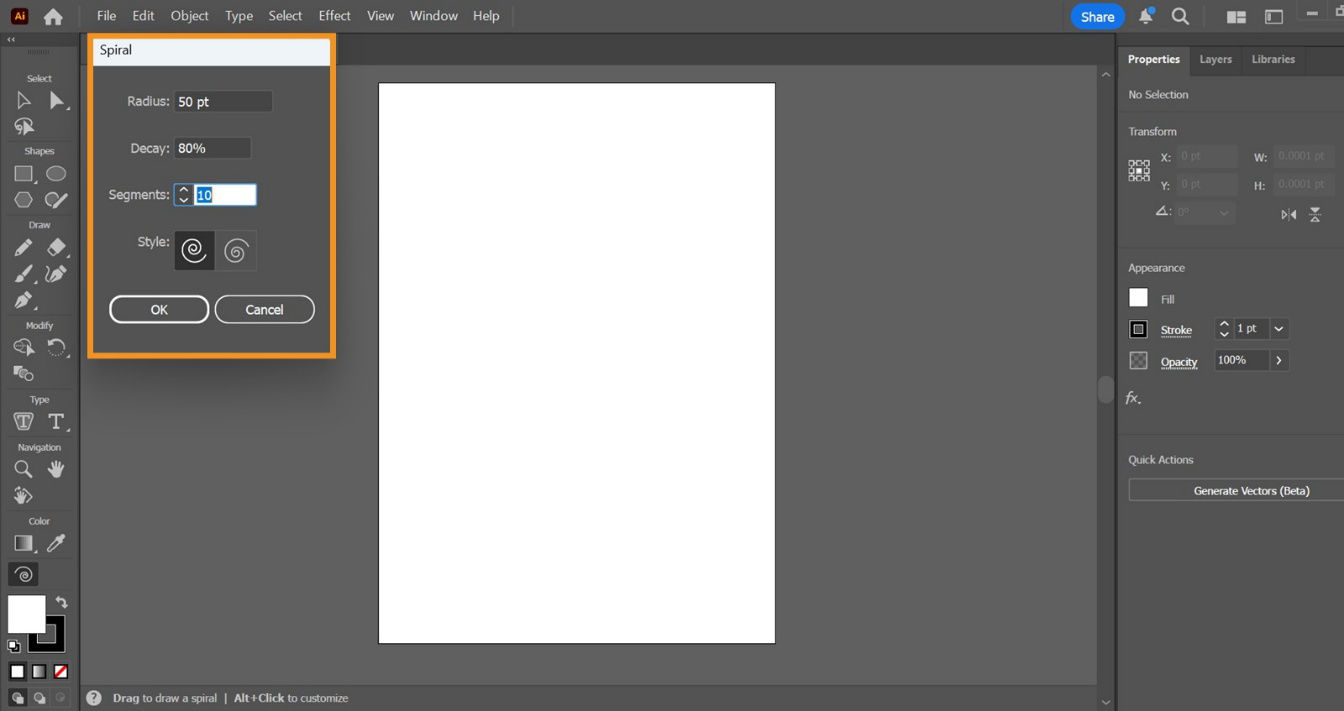Viewport: 1344px width, 711px height.
Task: Open the fx effects menu in Appearance panel
Action: coord(1134,397)
